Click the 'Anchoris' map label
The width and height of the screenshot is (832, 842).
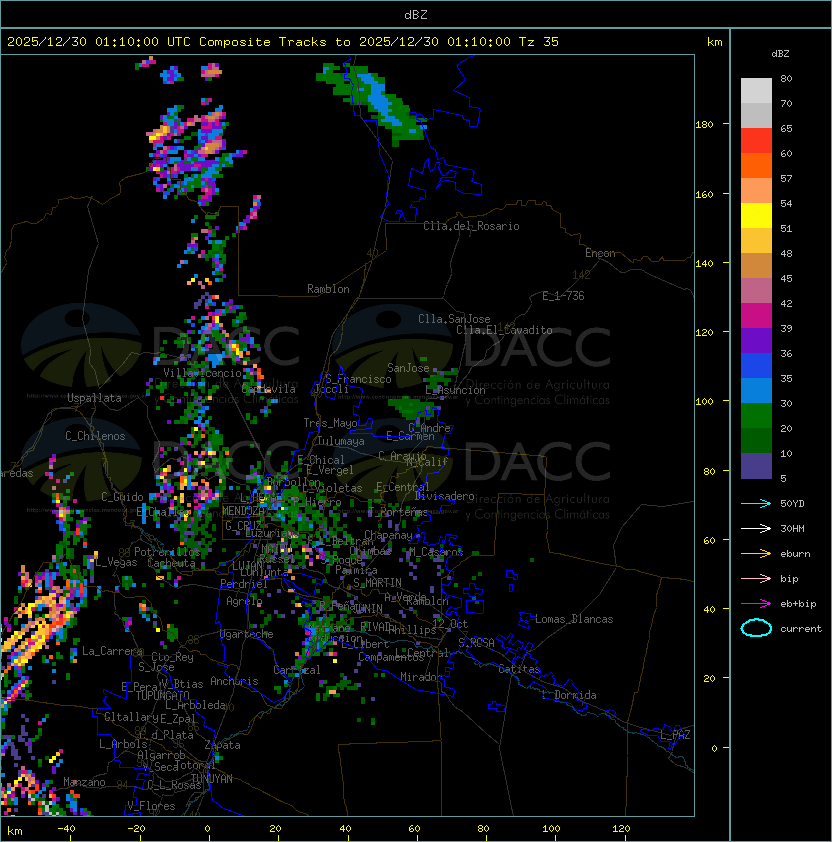(234, 681)
